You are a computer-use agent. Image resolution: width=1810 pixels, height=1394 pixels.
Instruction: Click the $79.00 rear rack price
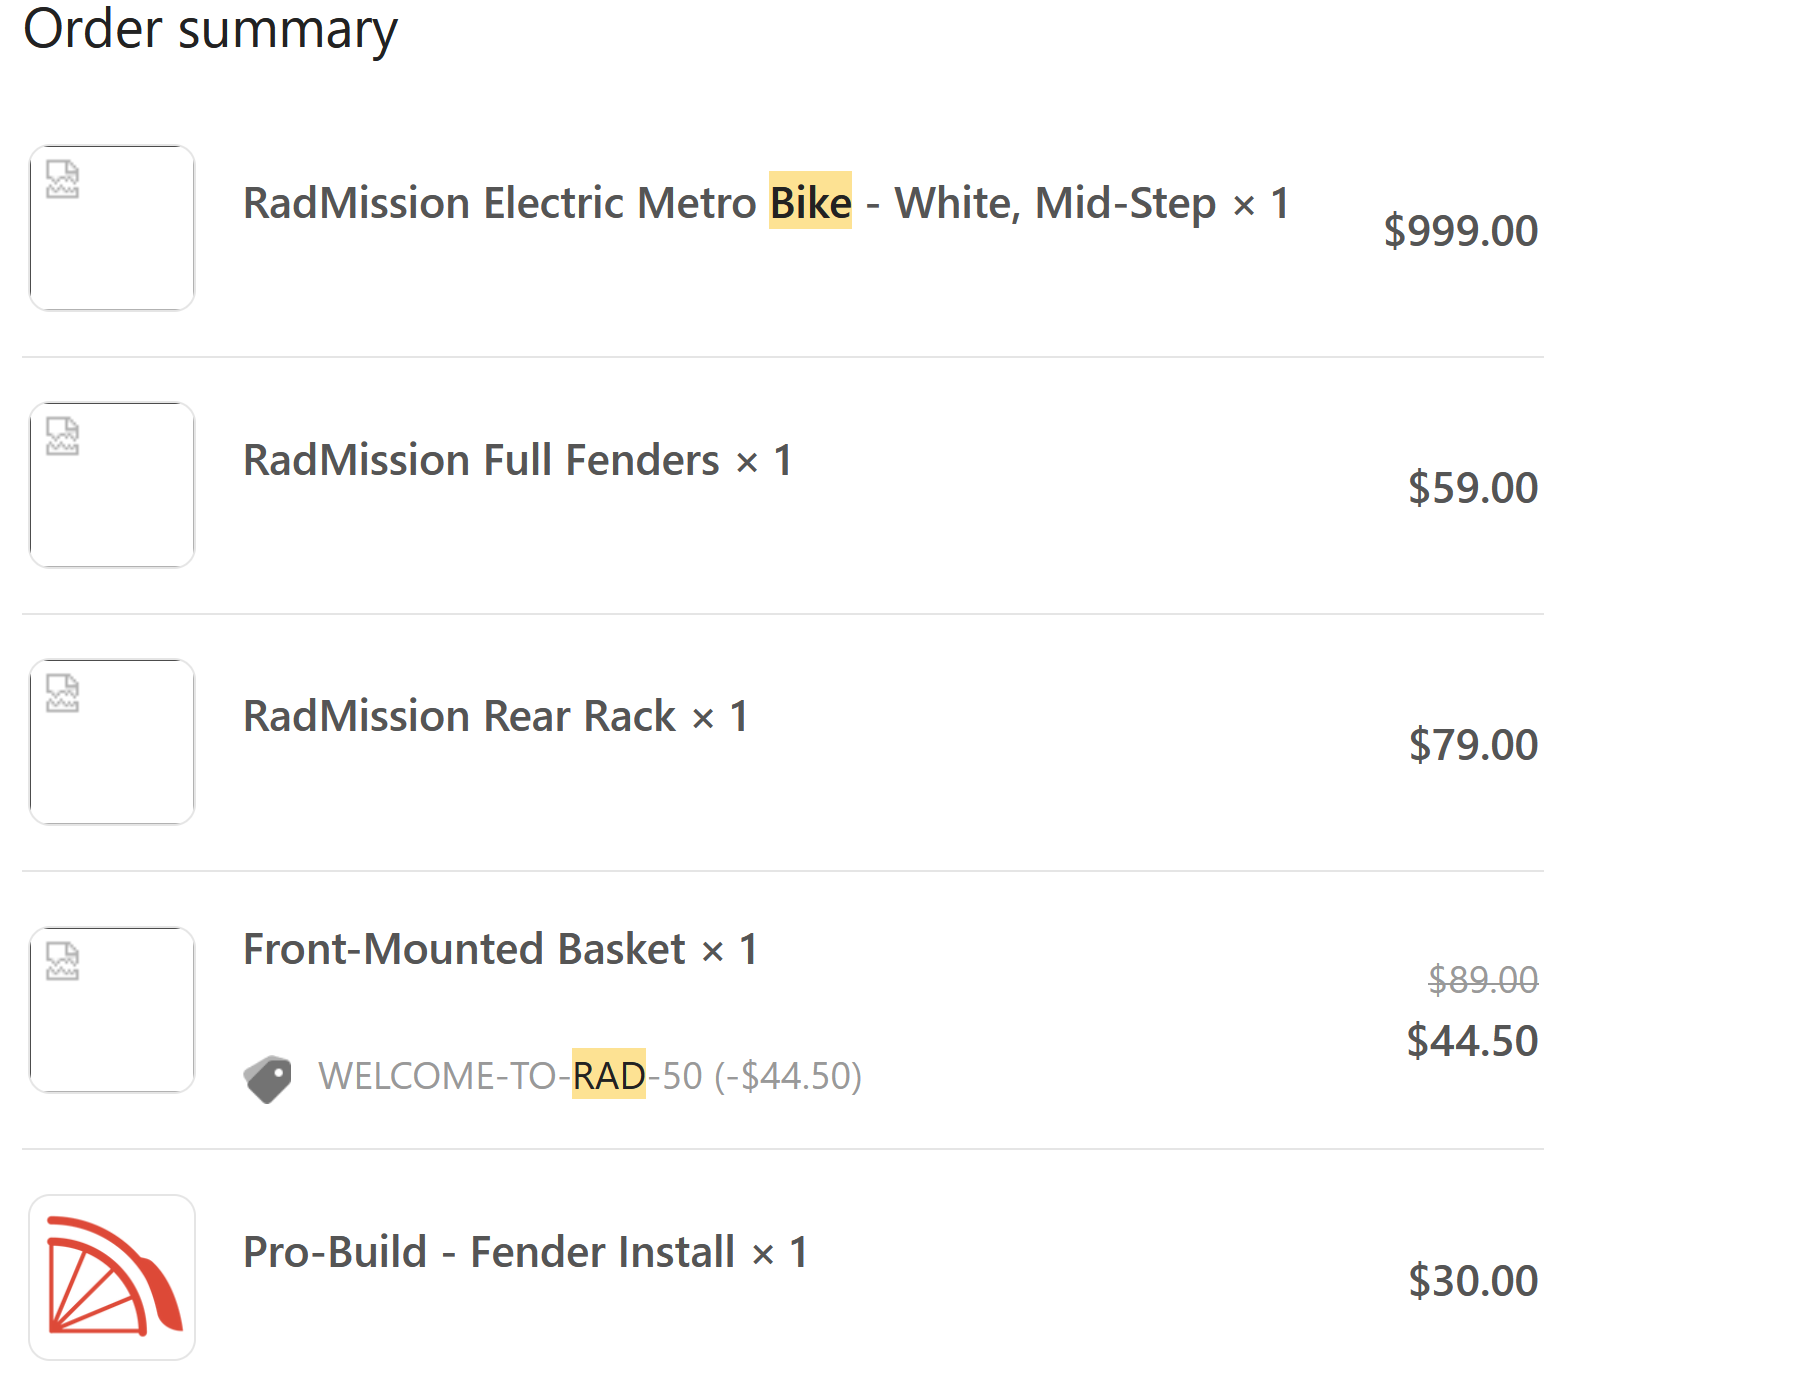coord(1472,745)
